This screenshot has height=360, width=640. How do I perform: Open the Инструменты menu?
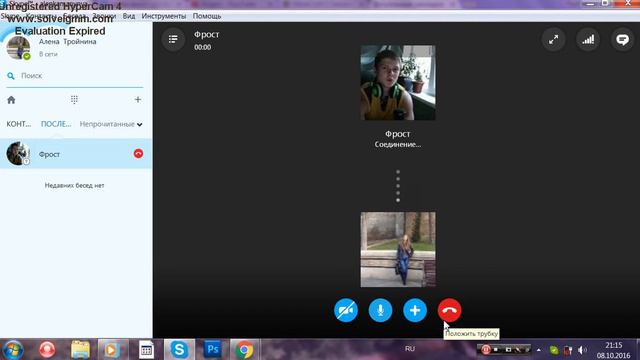pos(164,16)
